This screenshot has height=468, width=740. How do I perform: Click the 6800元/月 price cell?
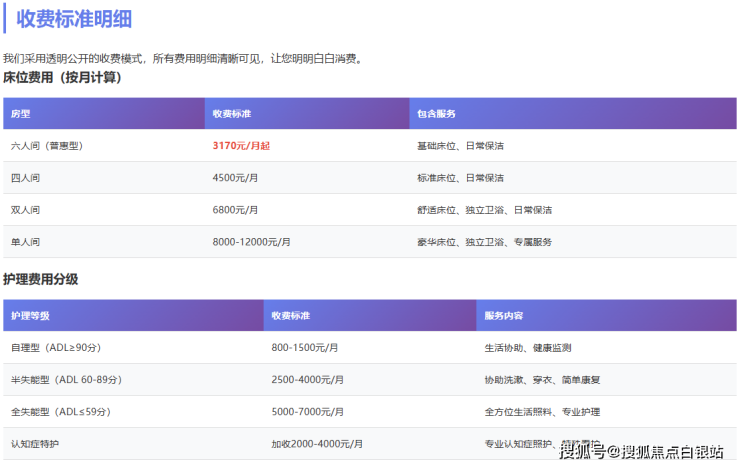point(235,210)
